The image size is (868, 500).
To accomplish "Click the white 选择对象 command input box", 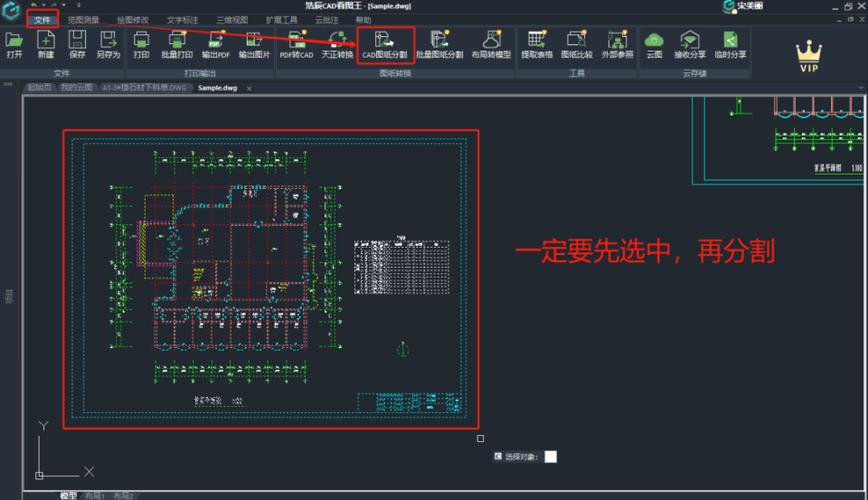I will (x=550, y=457).
